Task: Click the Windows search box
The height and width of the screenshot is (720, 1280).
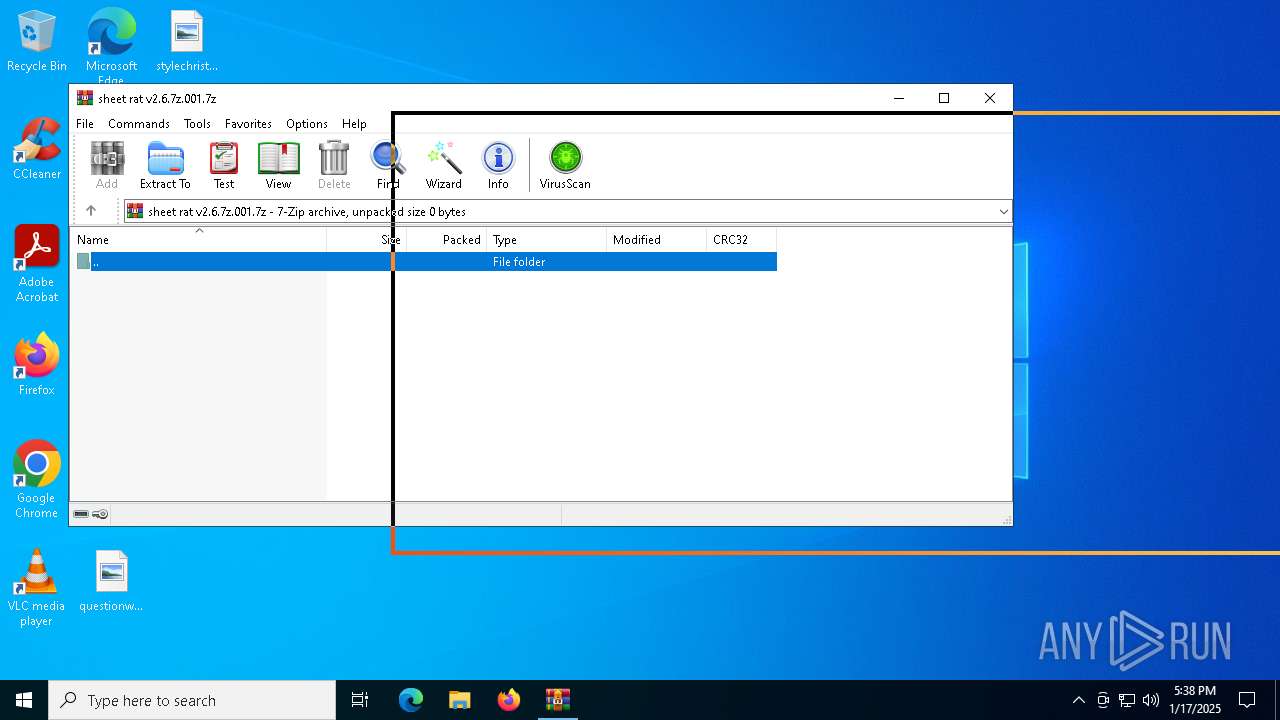Action: 192,700
